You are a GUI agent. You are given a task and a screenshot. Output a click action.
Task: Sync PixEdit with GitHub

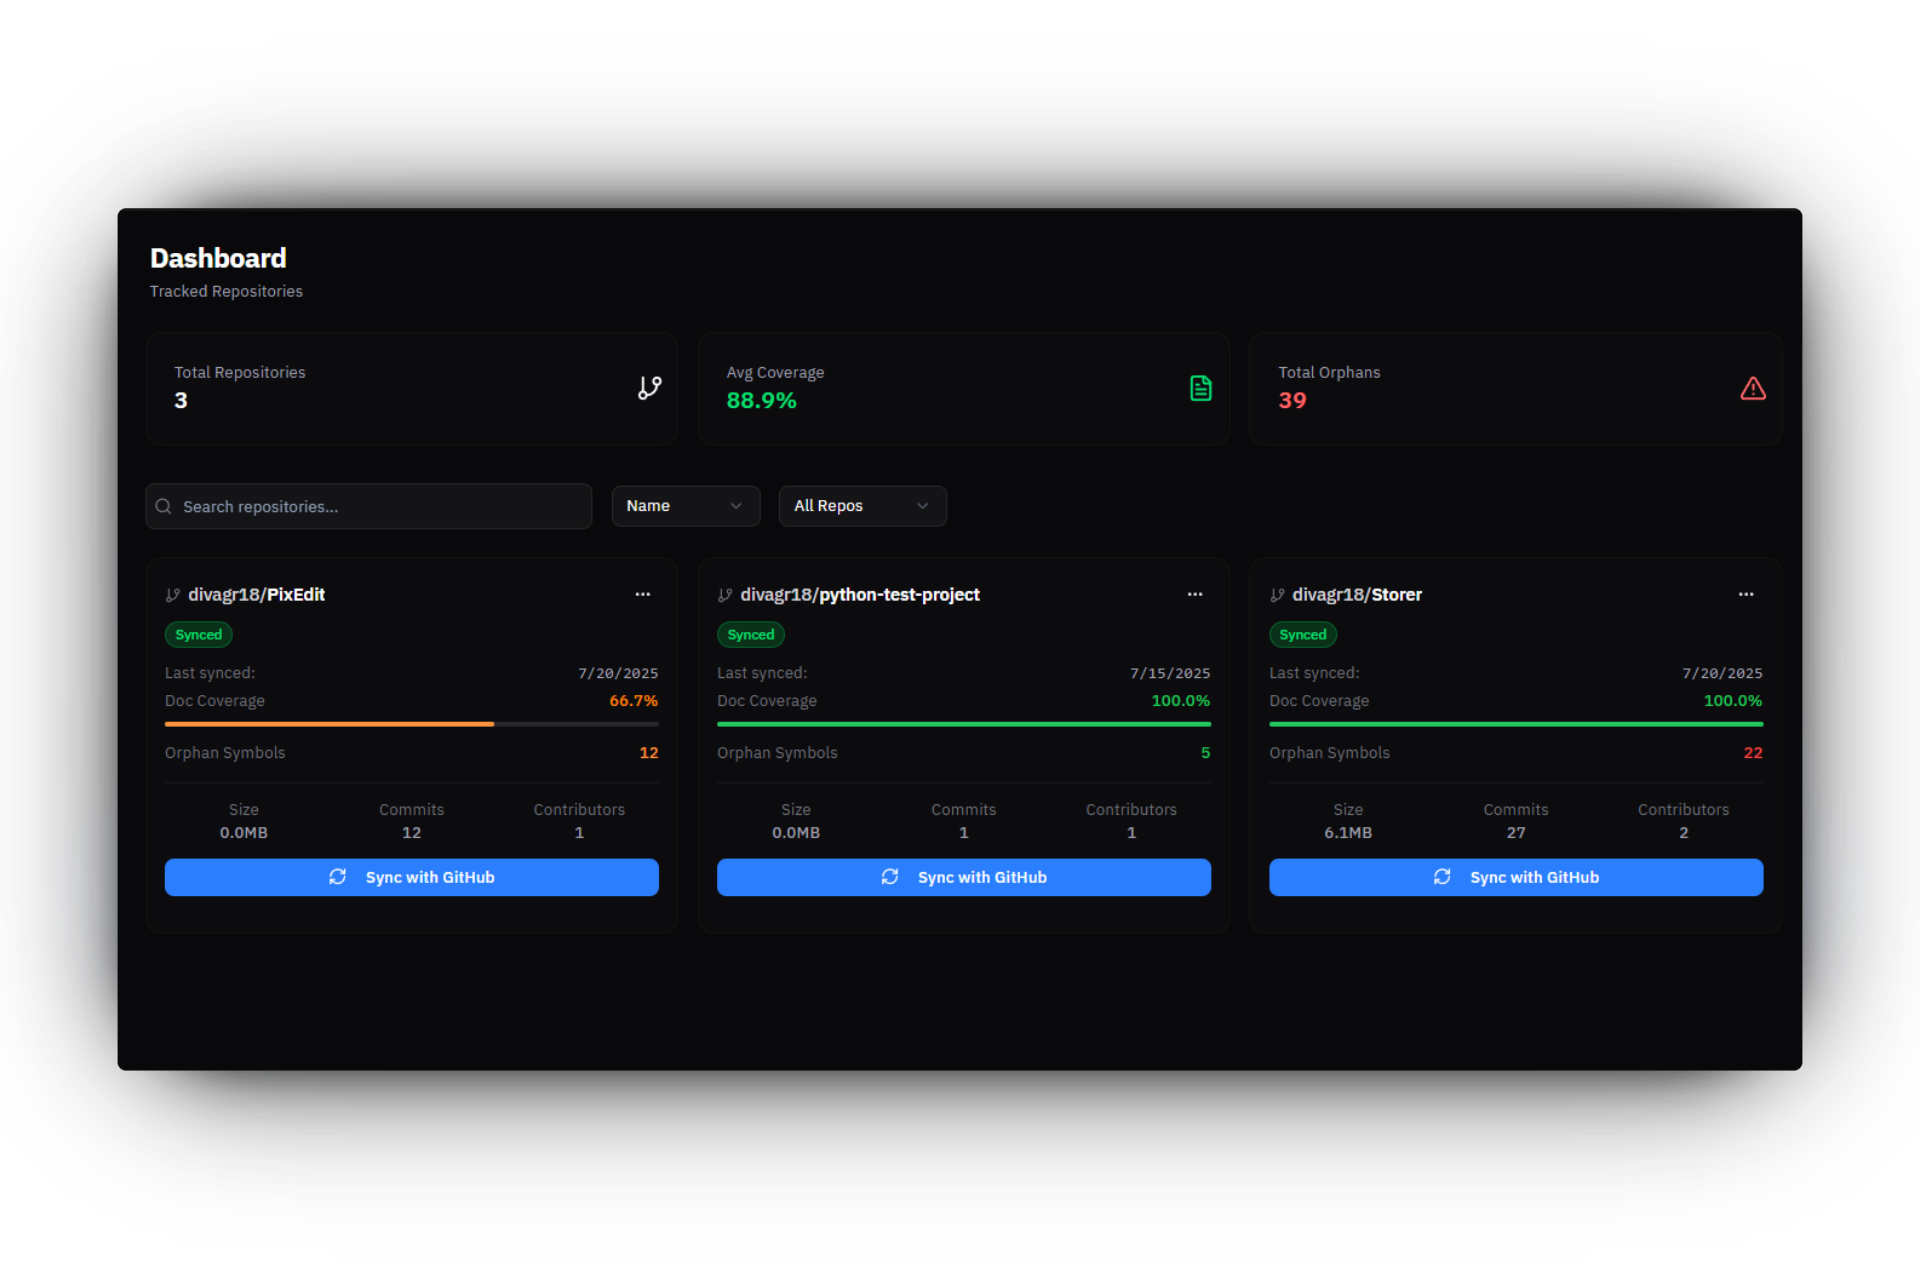(411, 877)
